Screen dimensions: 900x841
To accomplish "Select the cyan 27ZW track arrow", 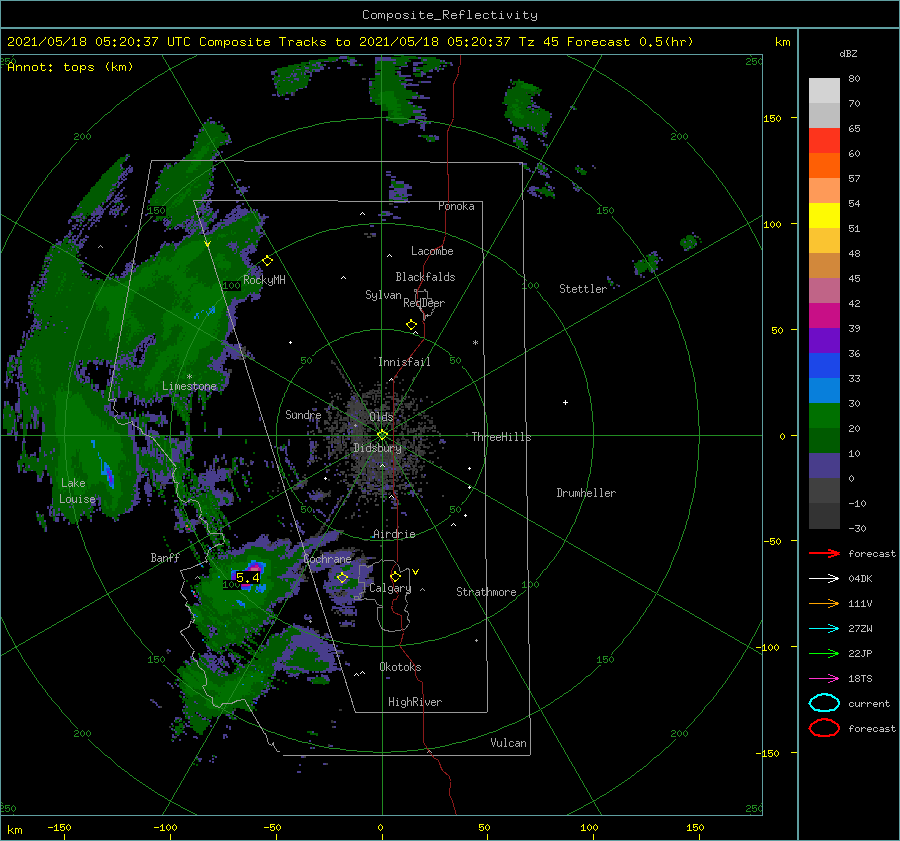I will pos(824,629).
